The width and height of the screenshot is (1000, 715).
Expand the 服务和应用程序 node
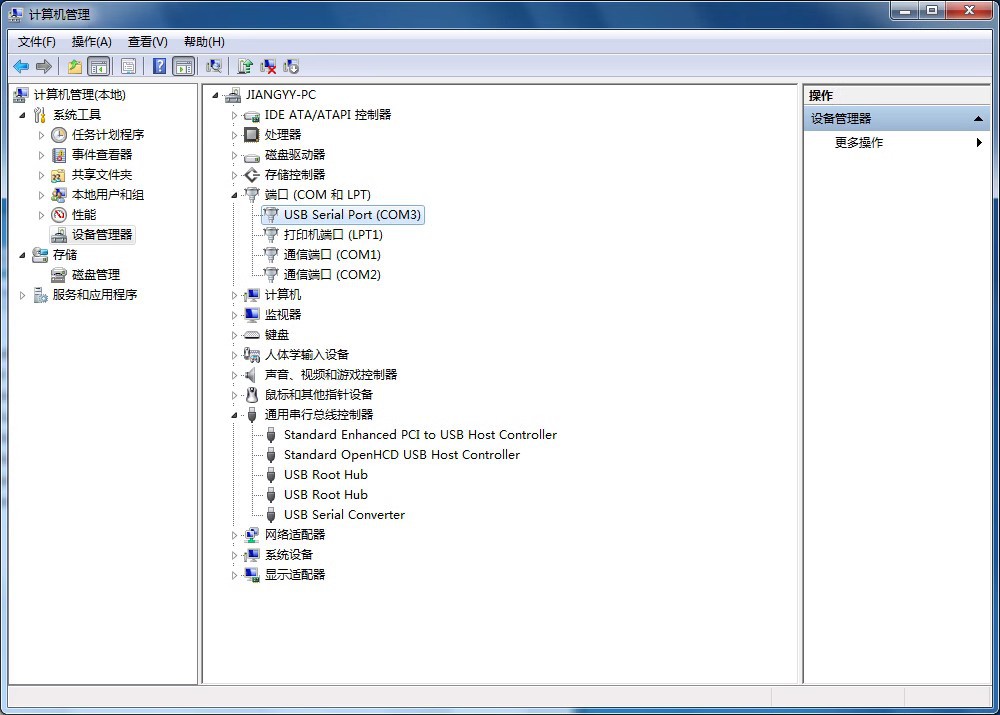pos(22,295)
